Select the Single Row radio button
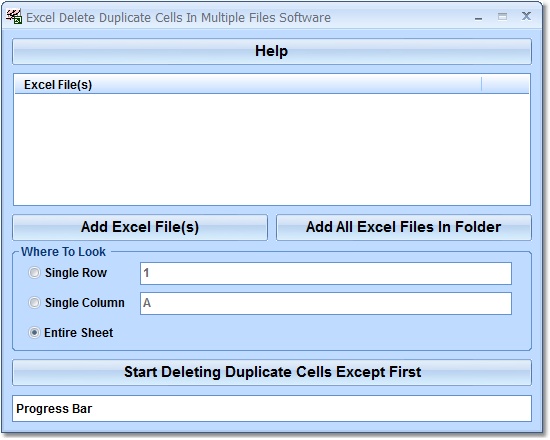The width and height of the screenshot is (550, 440). coord(34,273)
